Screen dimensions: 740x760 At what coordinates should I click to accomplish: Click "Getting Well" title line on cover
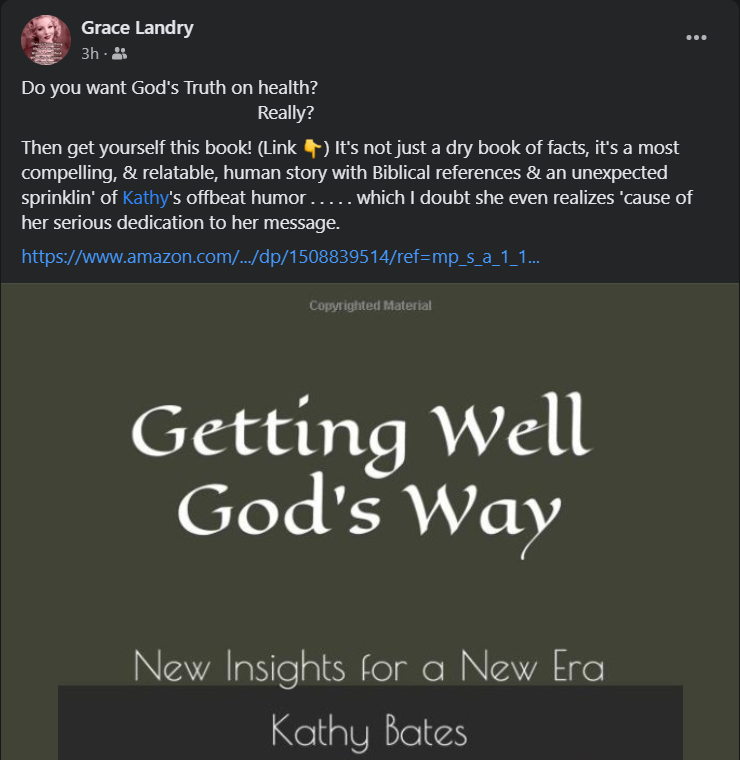360,430
